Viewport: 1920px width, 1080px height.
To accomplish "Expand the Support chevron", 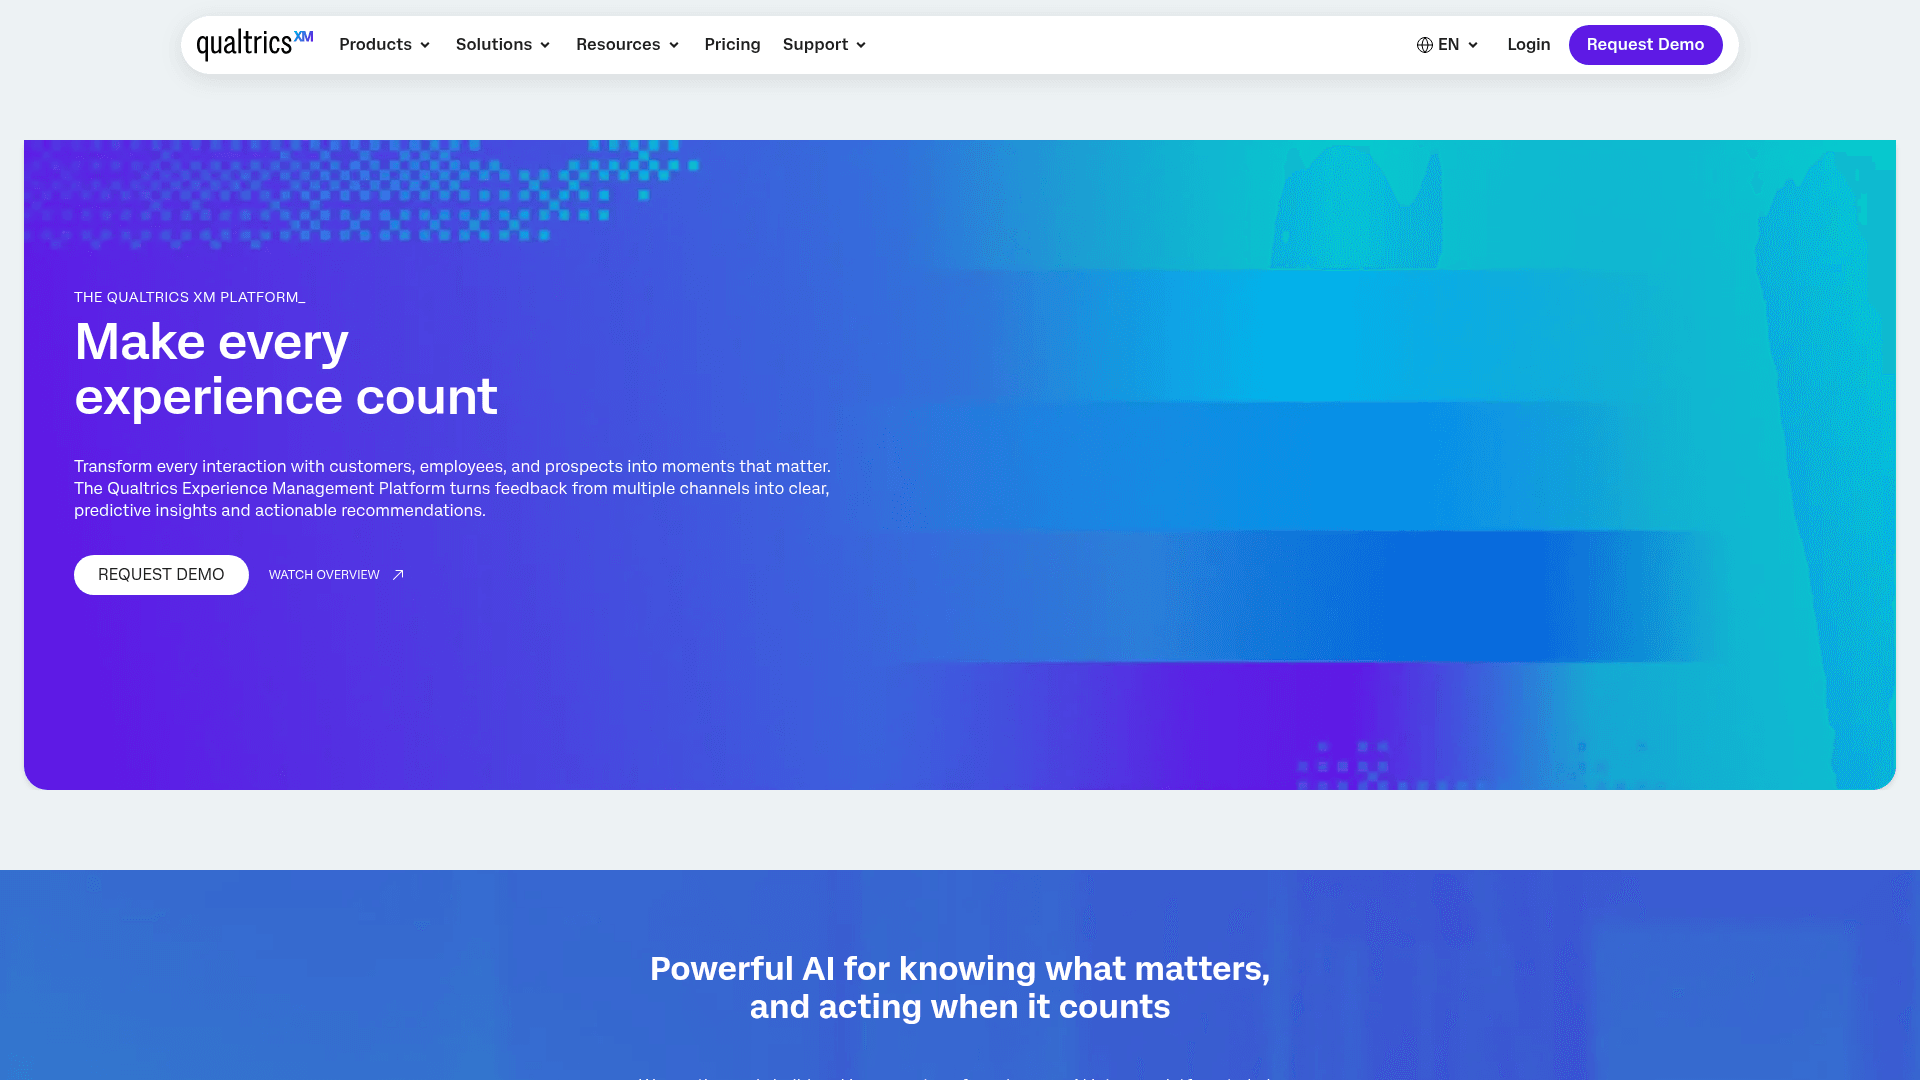I will [x=861, y=45].
